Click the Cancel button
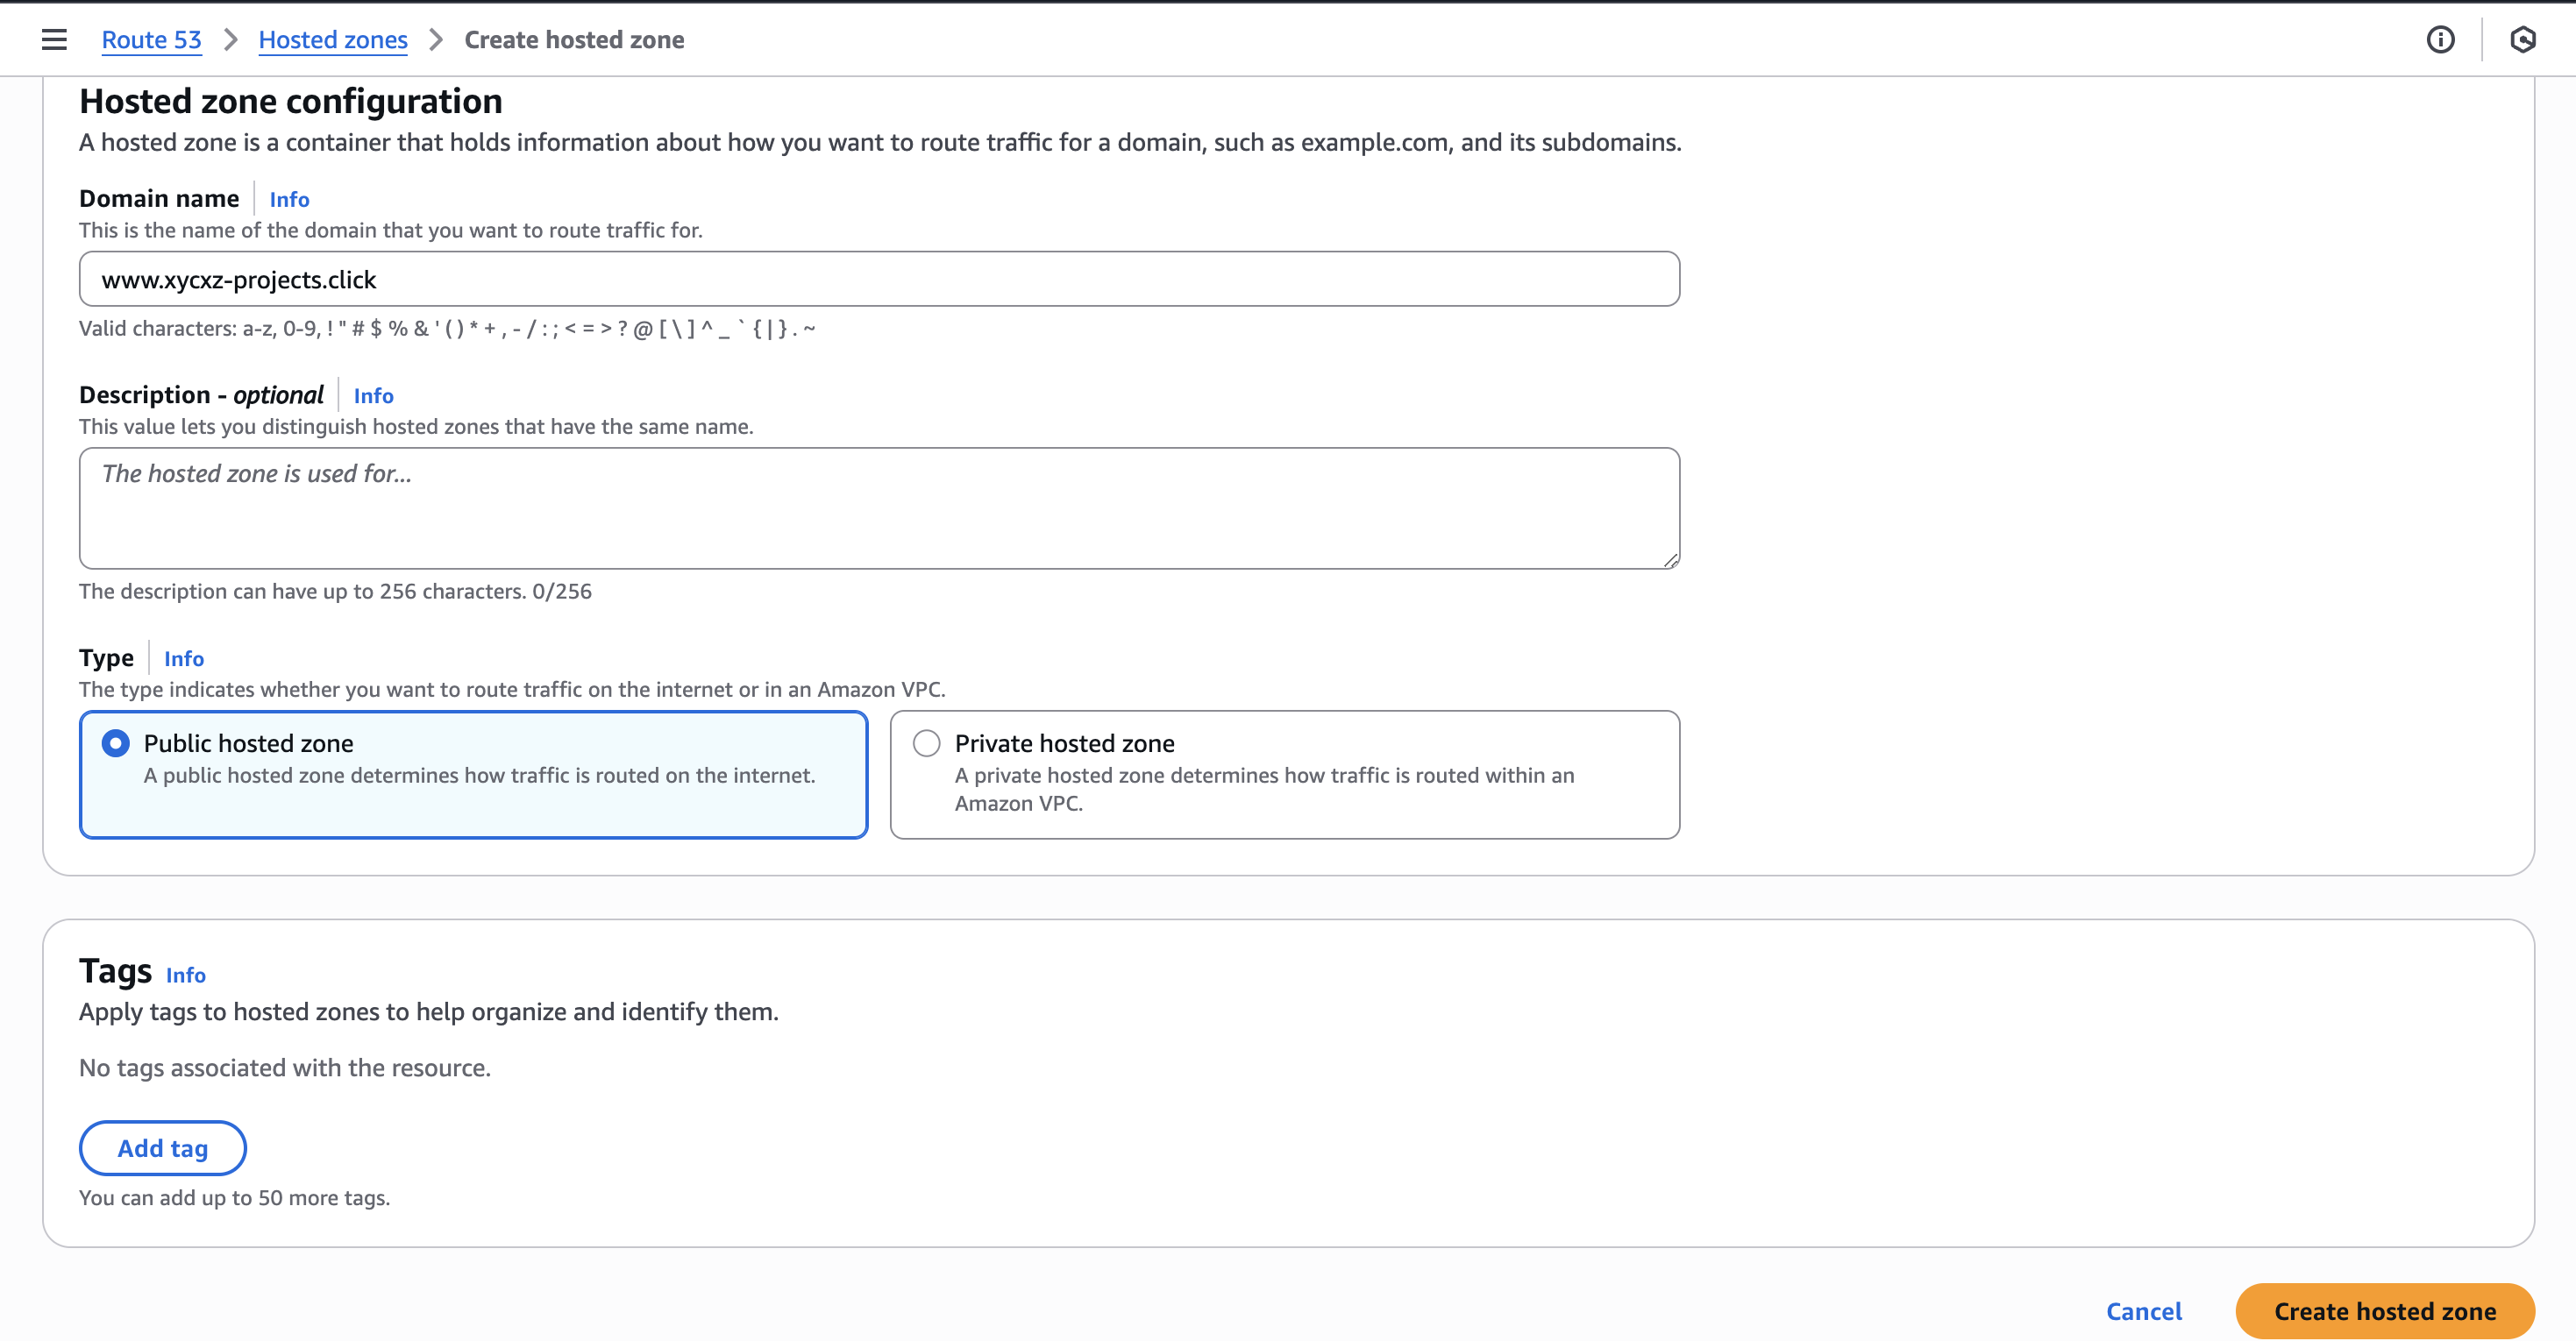2576x1341 pixels. pos(2144,1311)
